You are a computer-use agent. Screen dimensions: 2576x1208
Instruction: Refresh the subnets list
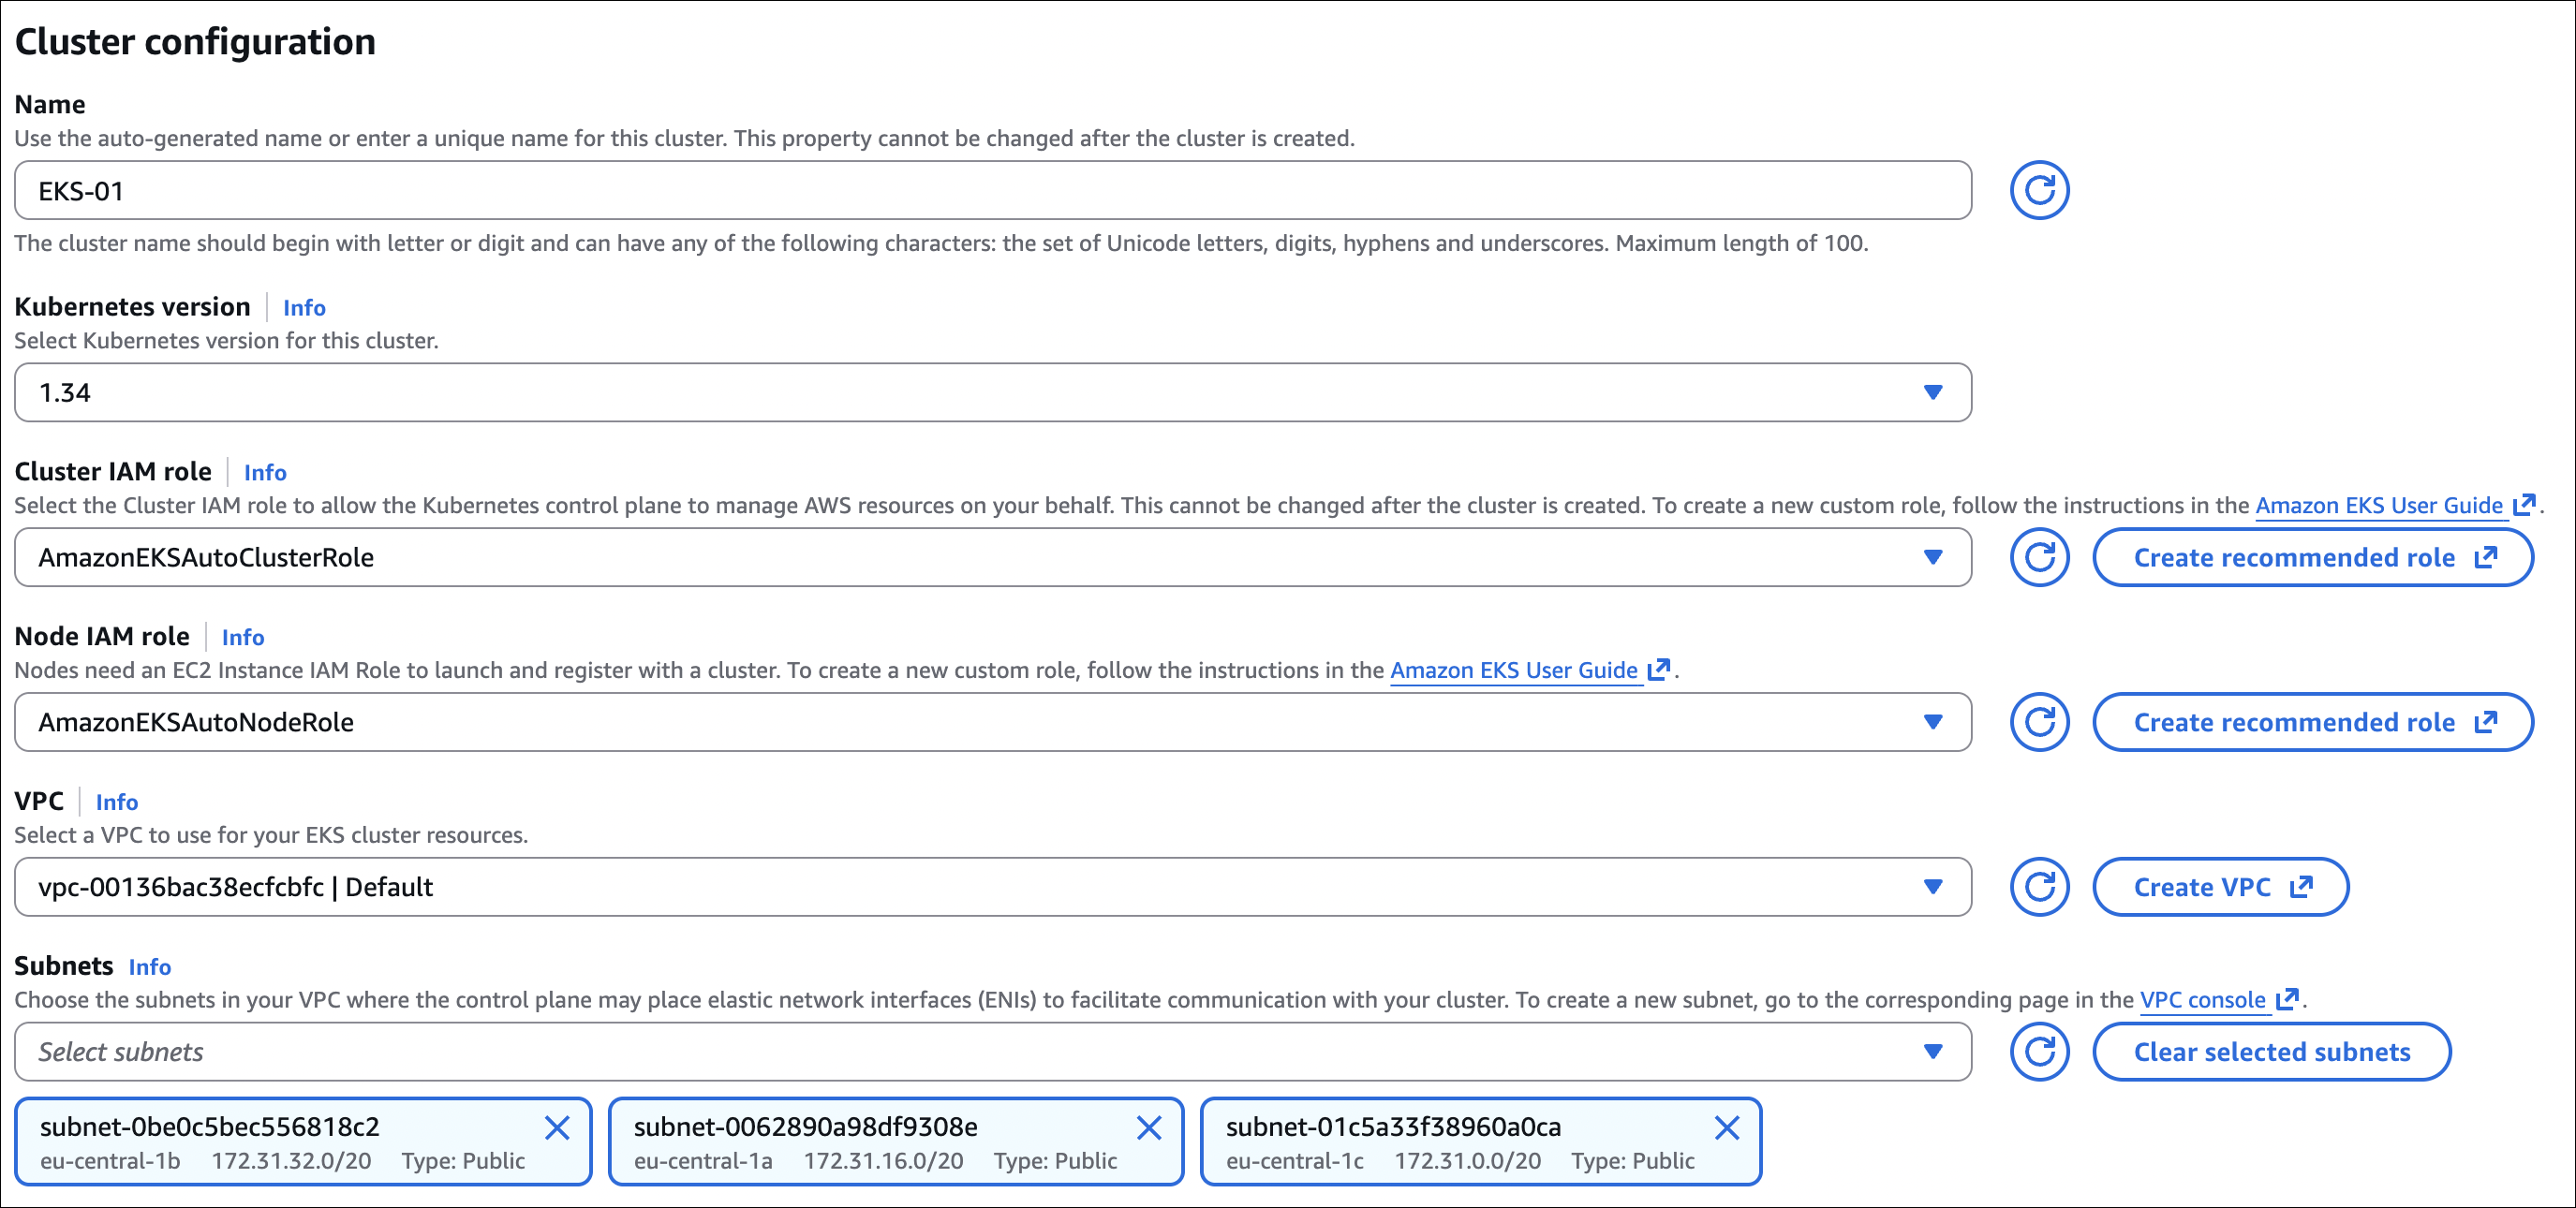(x=2039, y=1052)
